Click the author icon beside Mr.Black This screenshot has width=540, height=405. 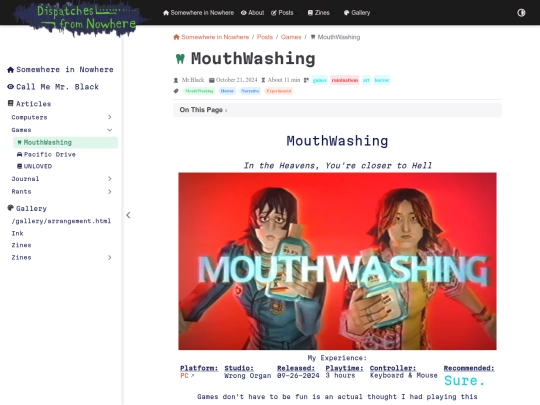176,80
